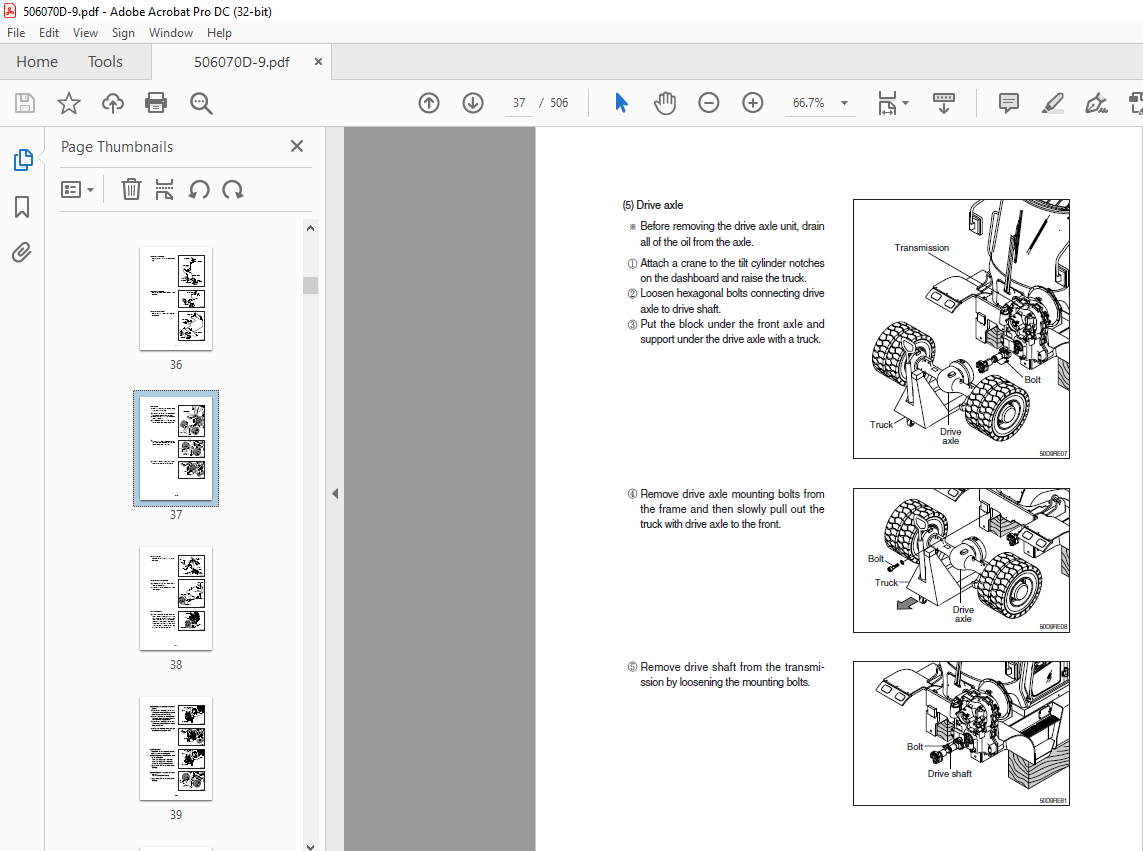
Task: Add bookmark with the star icon
Action: pos(68,103)
